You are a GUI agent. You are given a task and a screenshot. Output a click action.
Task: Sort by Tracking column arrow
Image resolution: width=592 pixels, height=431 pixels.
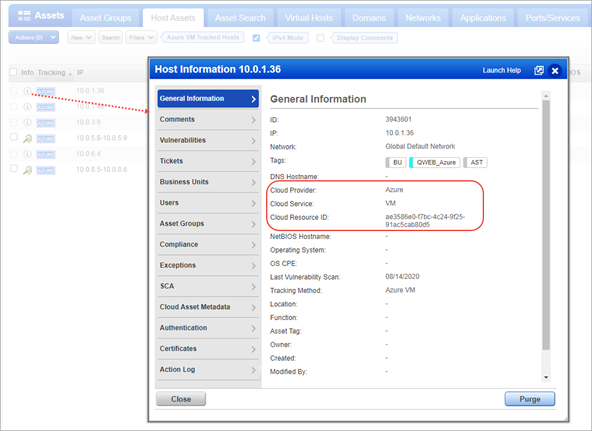pyautogui.click(x=70, y=74)
